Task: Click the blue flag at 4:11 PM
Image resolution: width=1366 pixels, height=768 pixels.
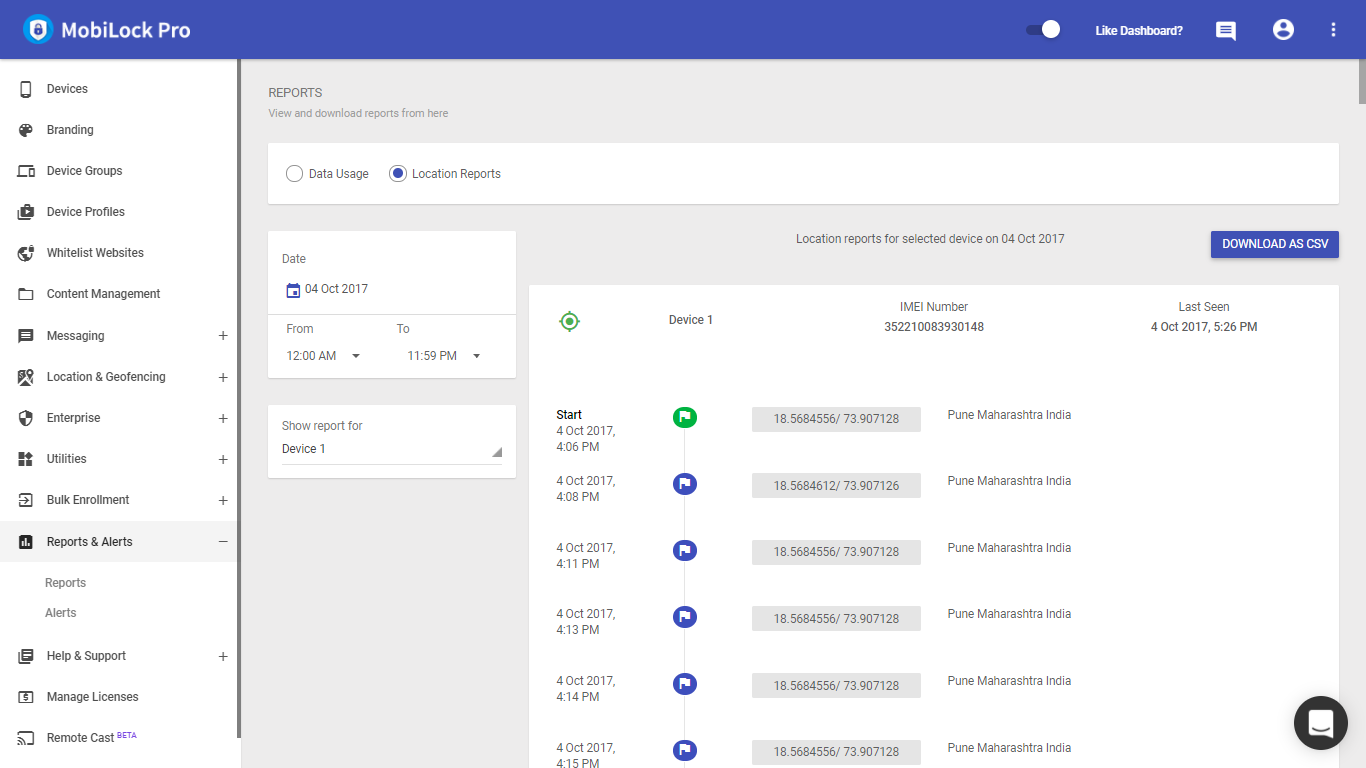Action: click(x=685, y=551)
